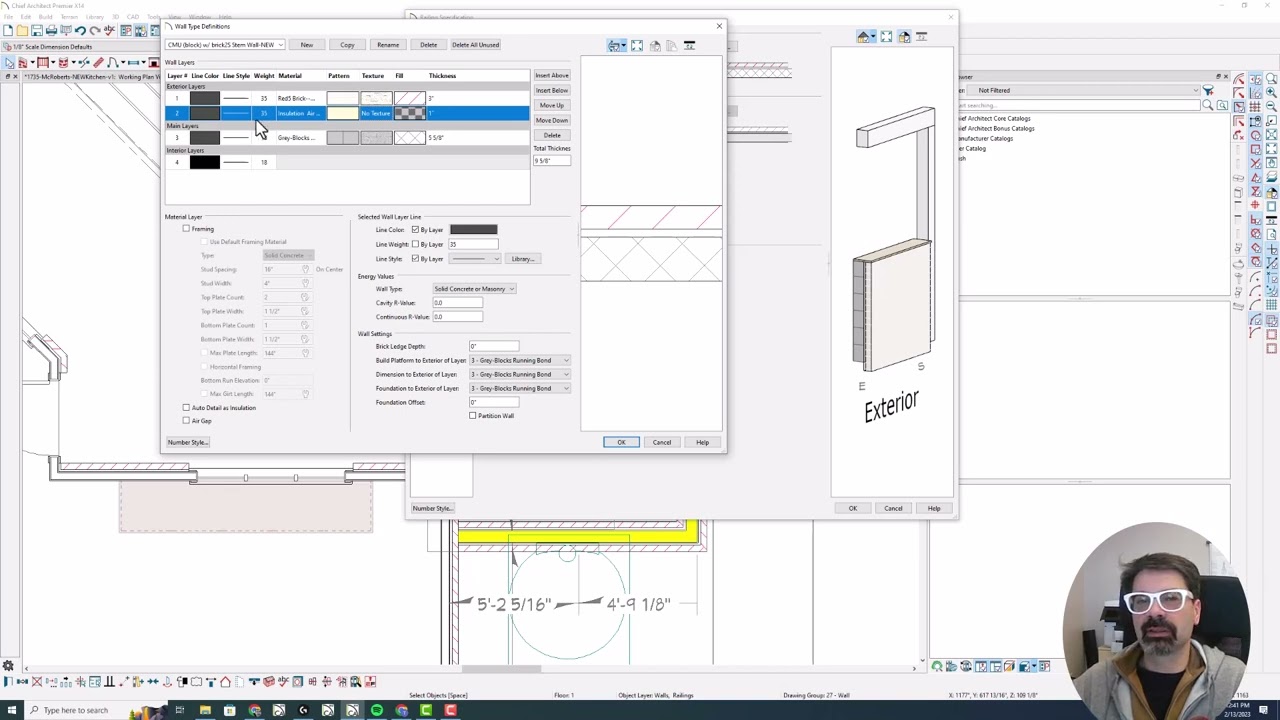This screenshot has width=1280, height=720.
Task: Select Manufacturer Catalogs in library tree
Action: 985,138
